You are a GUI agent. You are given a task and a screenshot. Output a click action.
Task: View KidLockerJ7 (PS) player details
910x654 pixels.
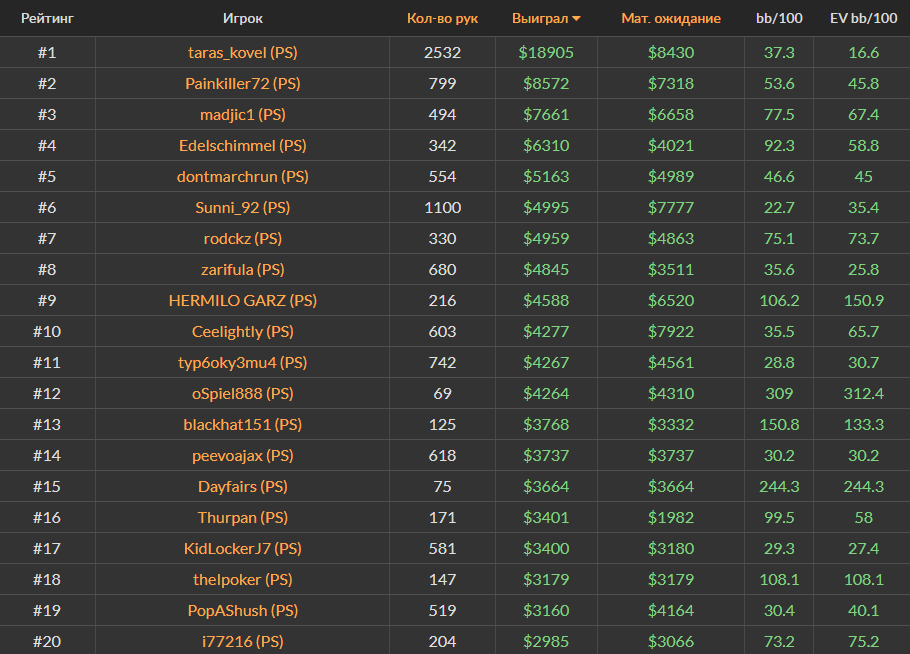[x=243, y=549]
